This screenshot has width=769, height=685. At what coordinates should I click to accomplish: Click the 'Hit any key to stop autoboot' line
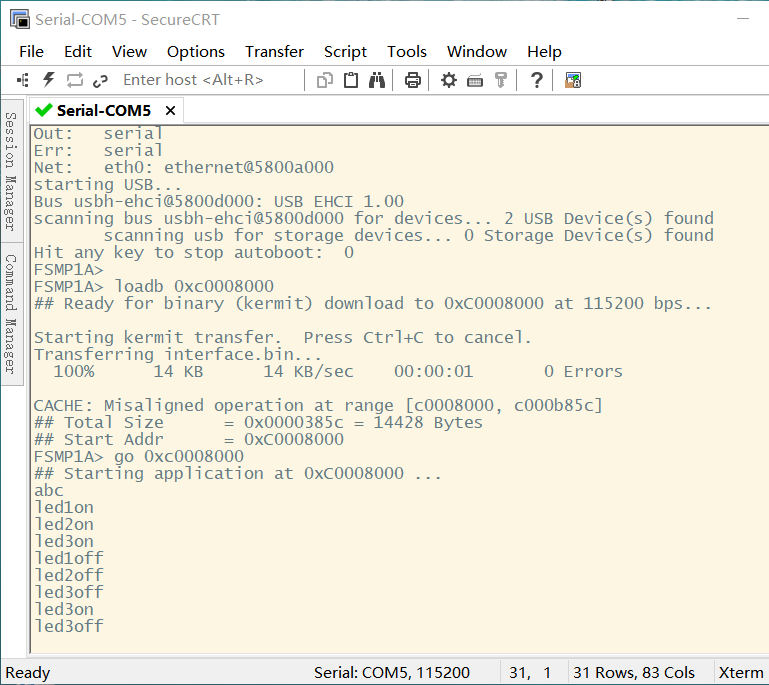(194, 253)
